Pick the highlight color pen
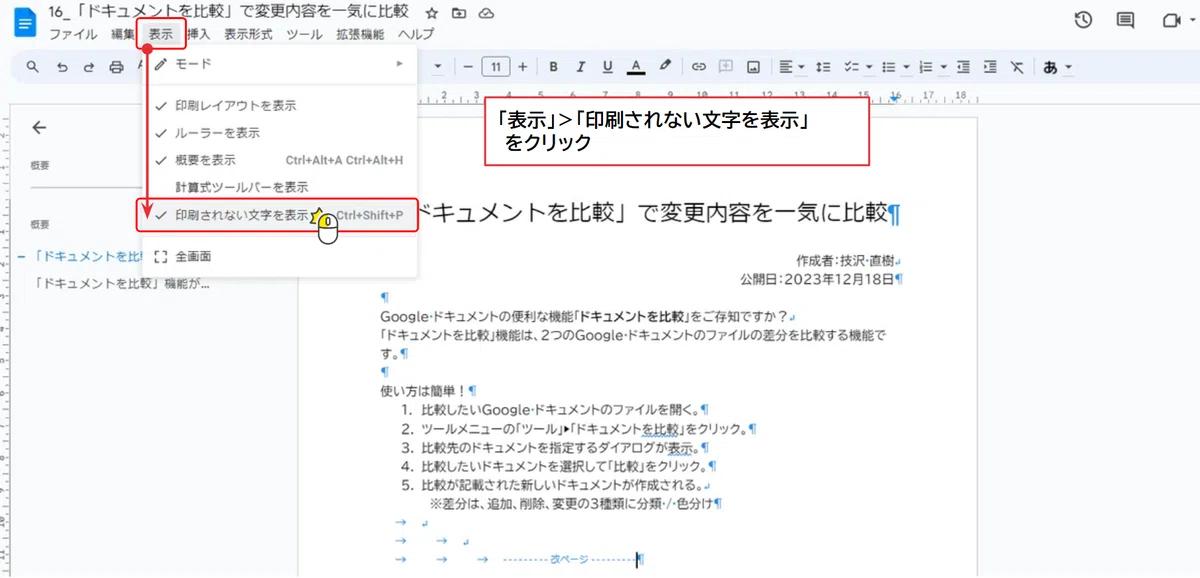The width and height of the screenshot is (1200, 578). (x=665, y=67)
